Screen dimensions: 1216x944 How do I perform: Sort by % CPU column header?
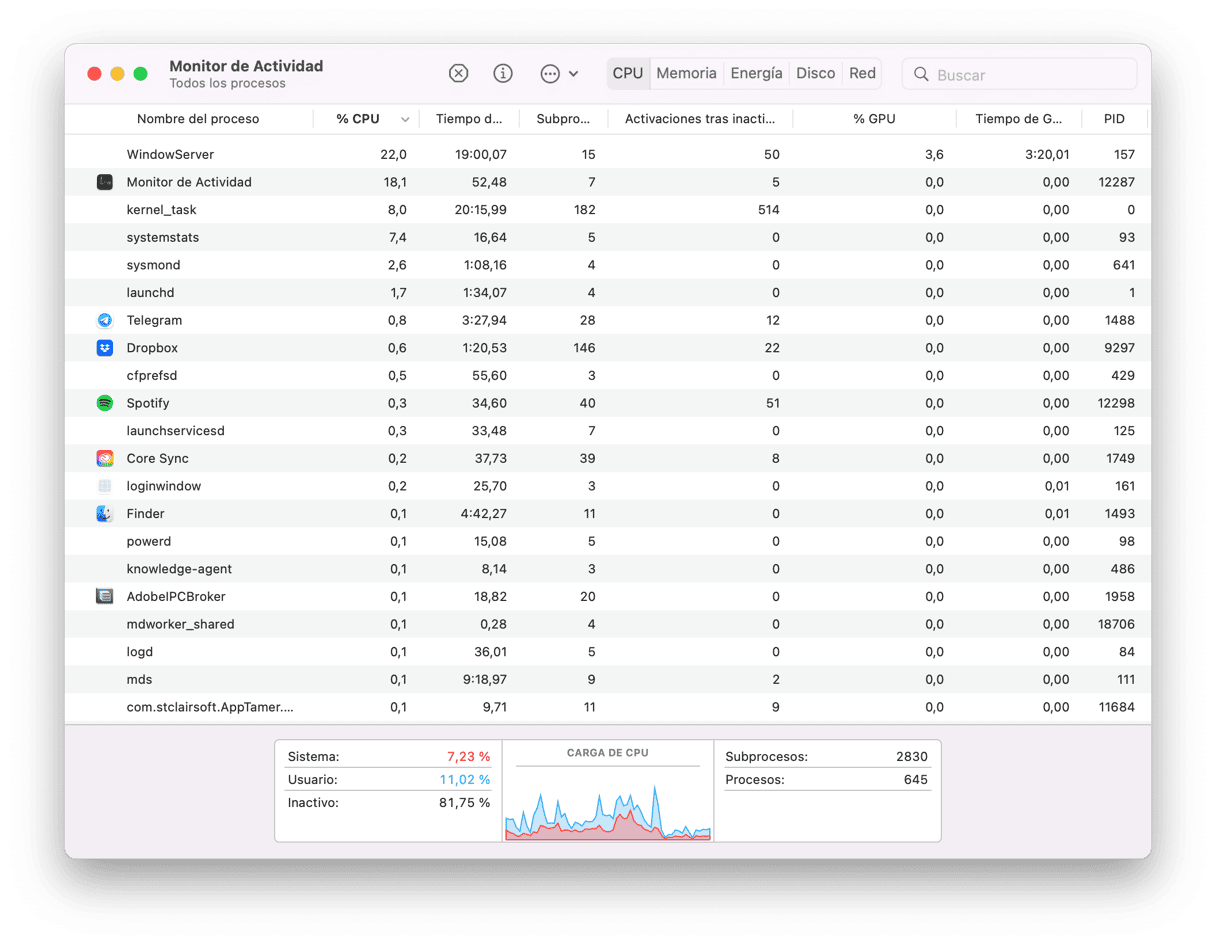(x=357, y=119)
